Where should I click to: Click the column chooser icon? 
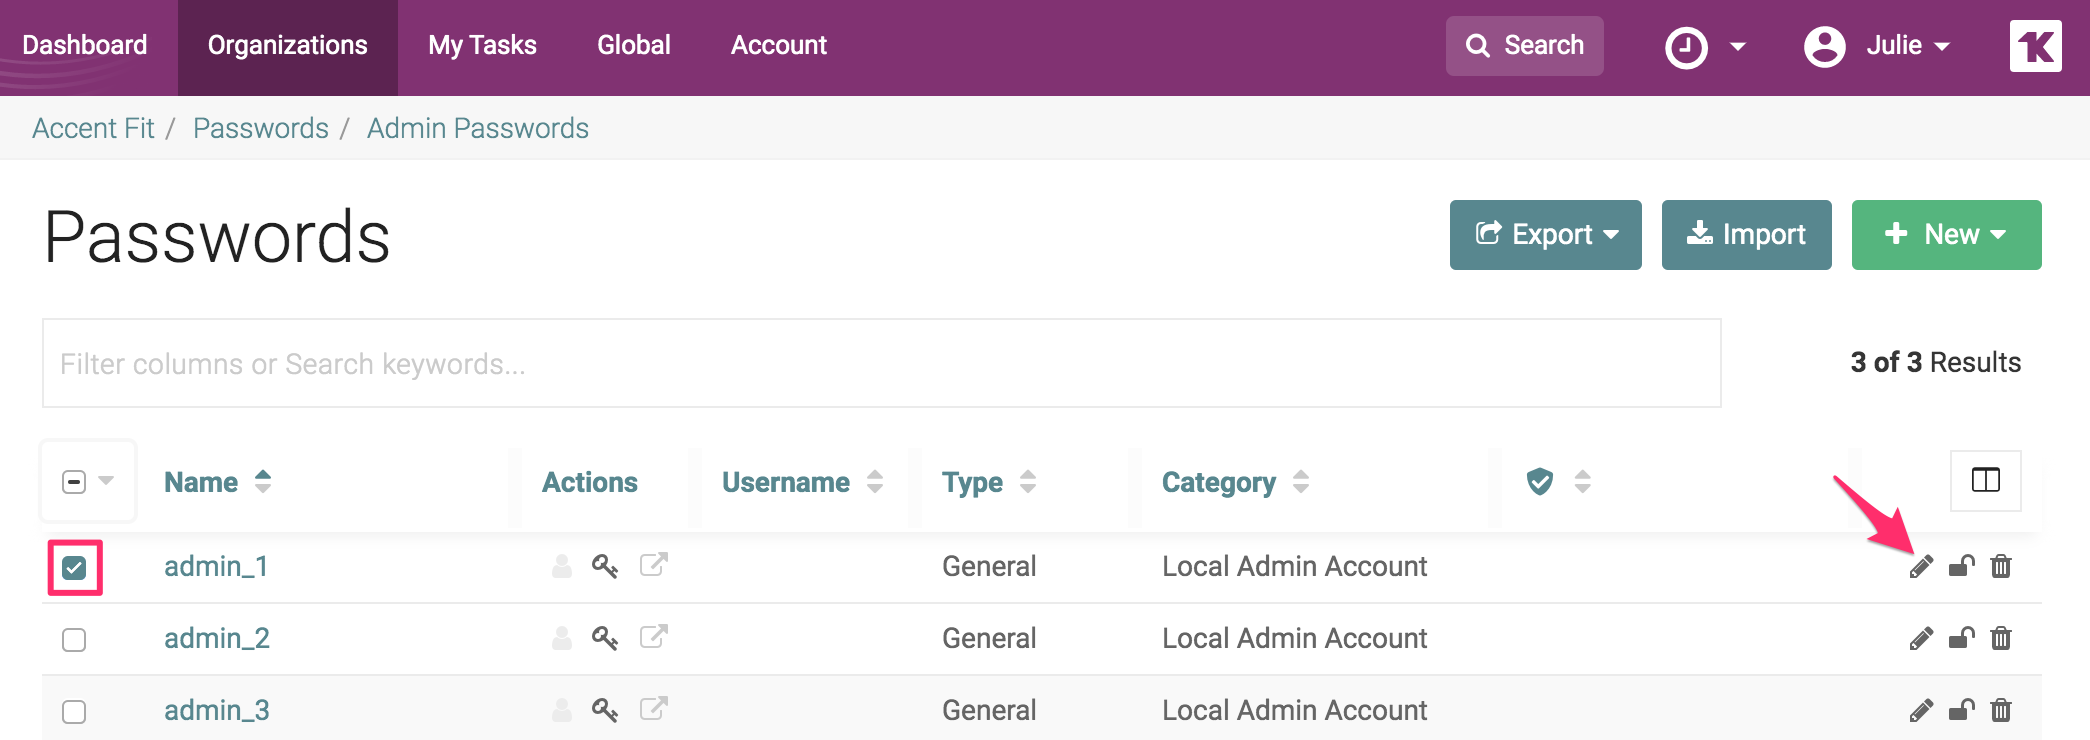click(x=1986, y=481)
